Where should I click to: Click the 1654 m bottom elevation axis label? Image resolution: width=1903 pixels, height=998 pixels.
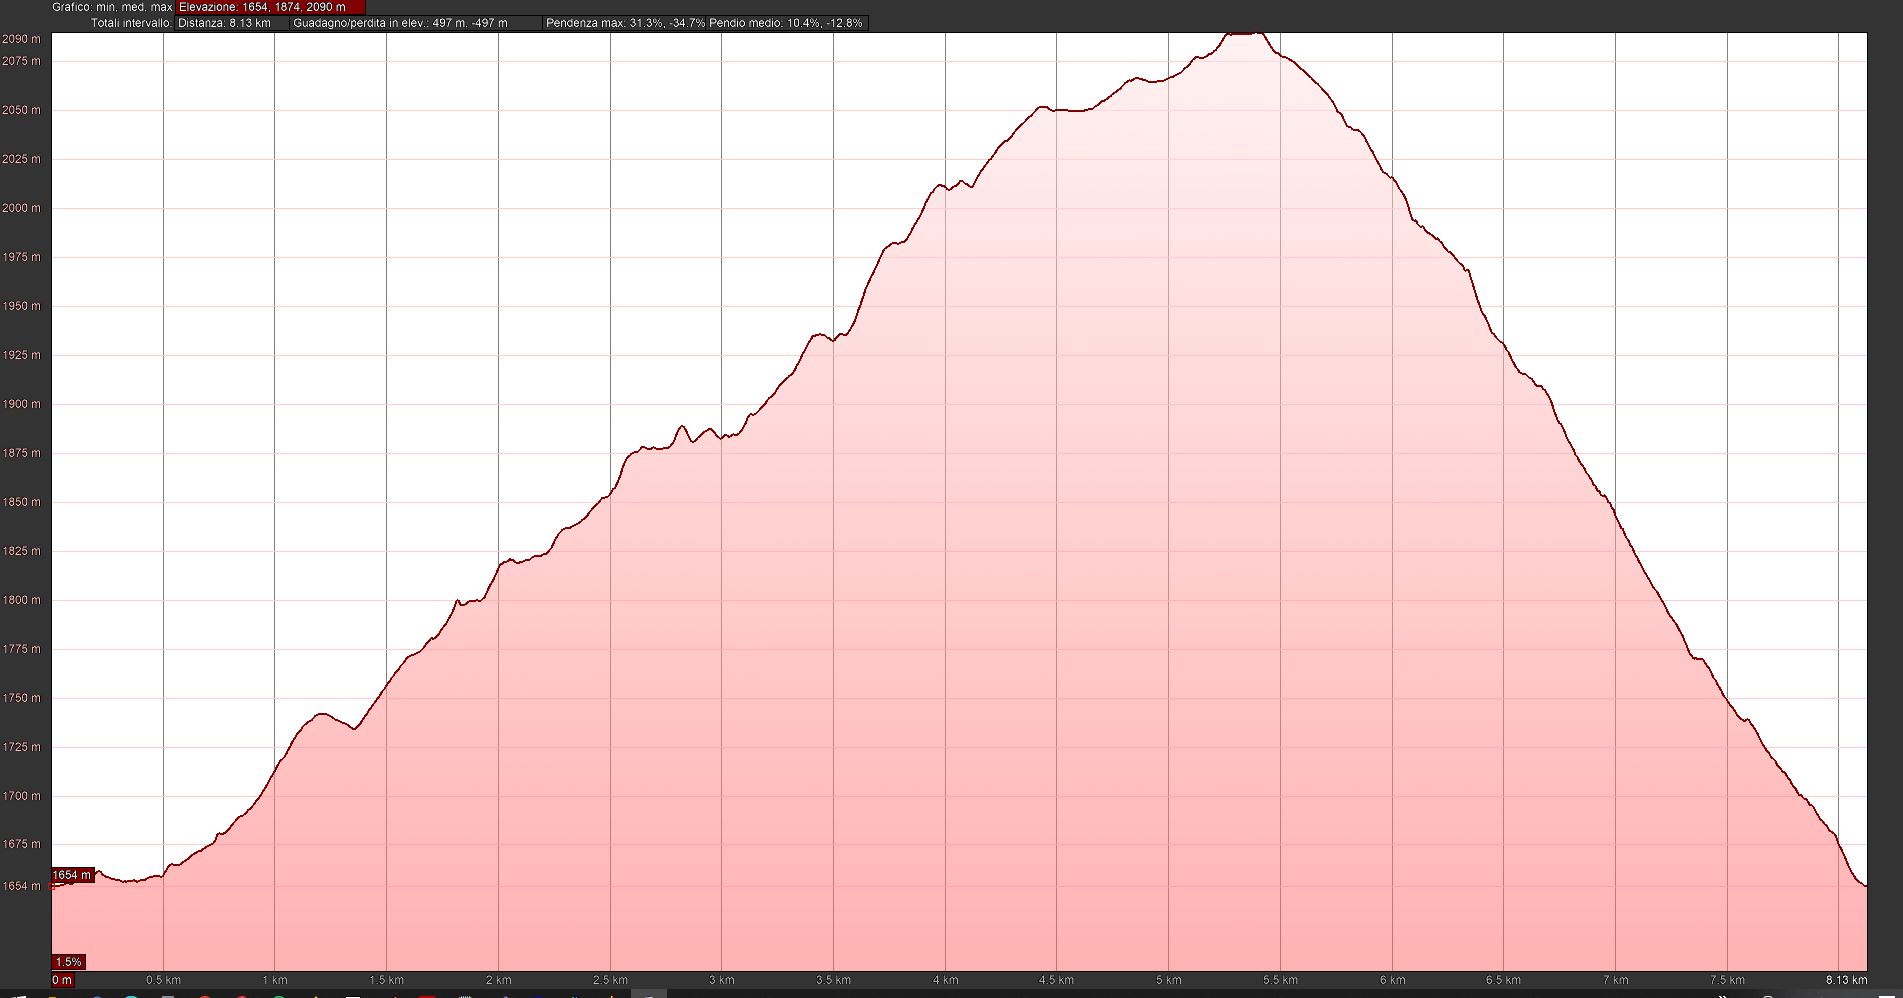pyautogui.click(x=21, y=886)
